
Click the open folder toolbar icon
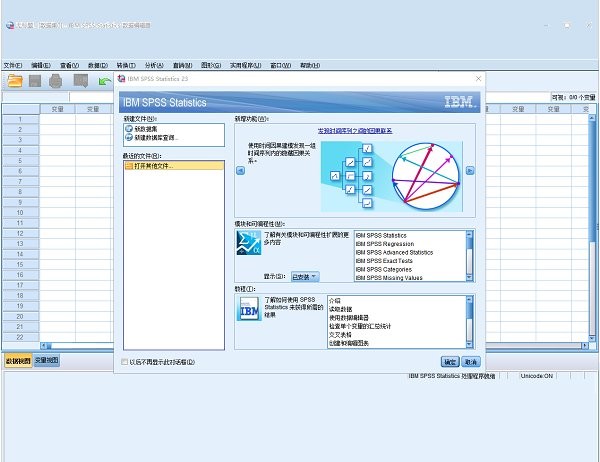point(15,81)
